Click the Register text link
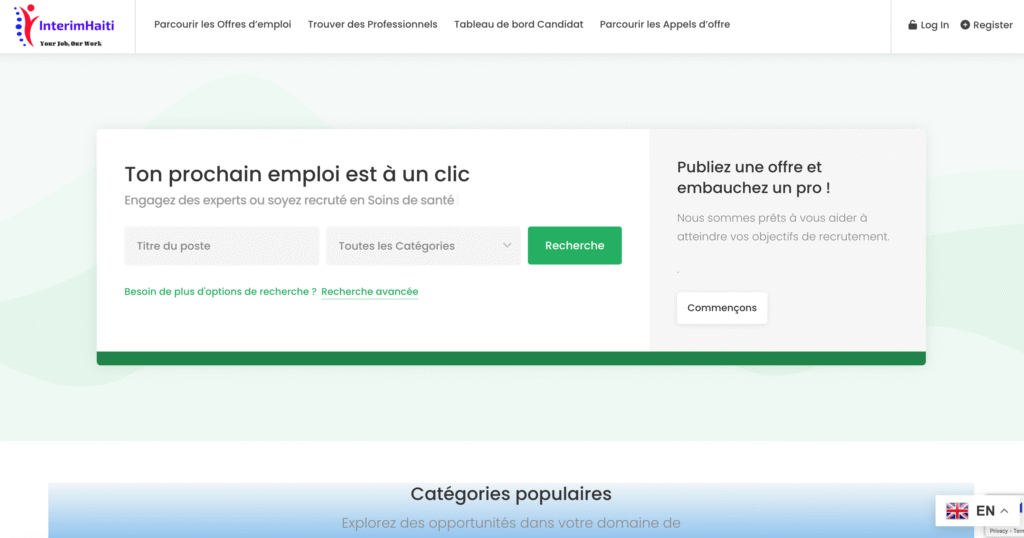Image resolution: width=1024 pixels, height=538 pixels. pos(993,25)
